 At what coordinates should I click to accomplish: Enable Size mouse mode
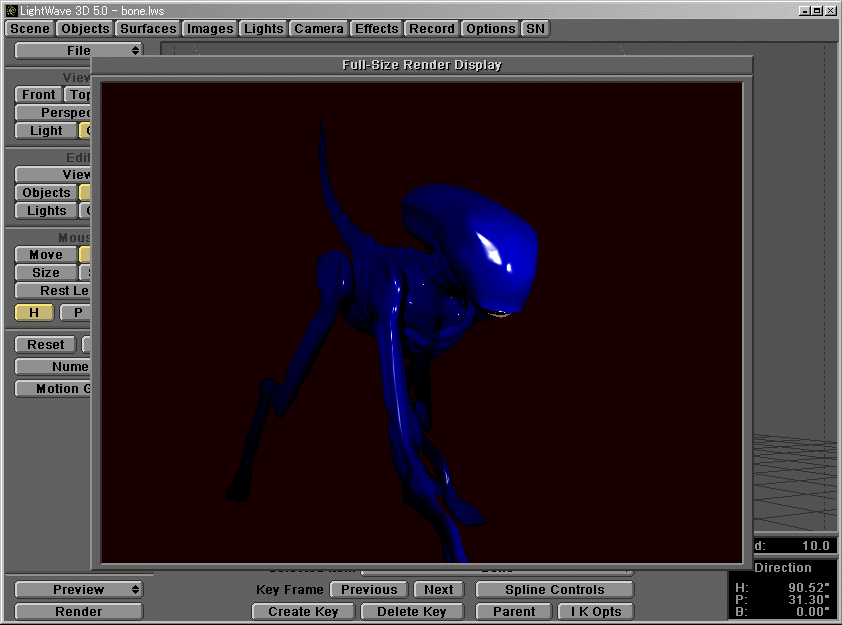[x=43, y=272]
